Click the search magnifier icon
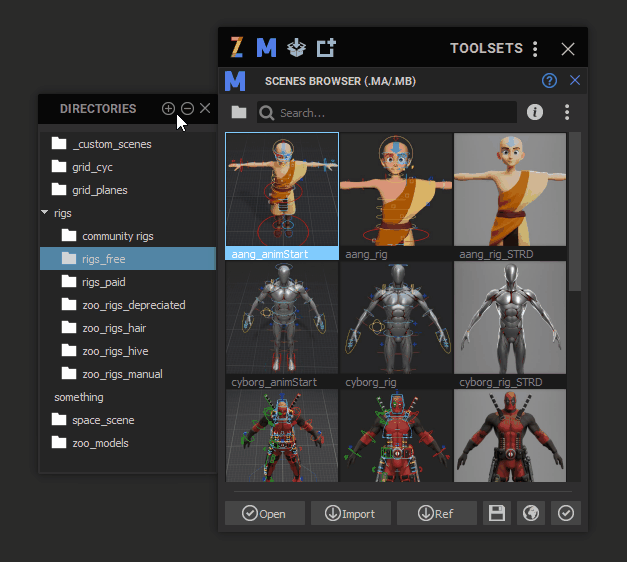627x562 pixels. click(266, 113)
